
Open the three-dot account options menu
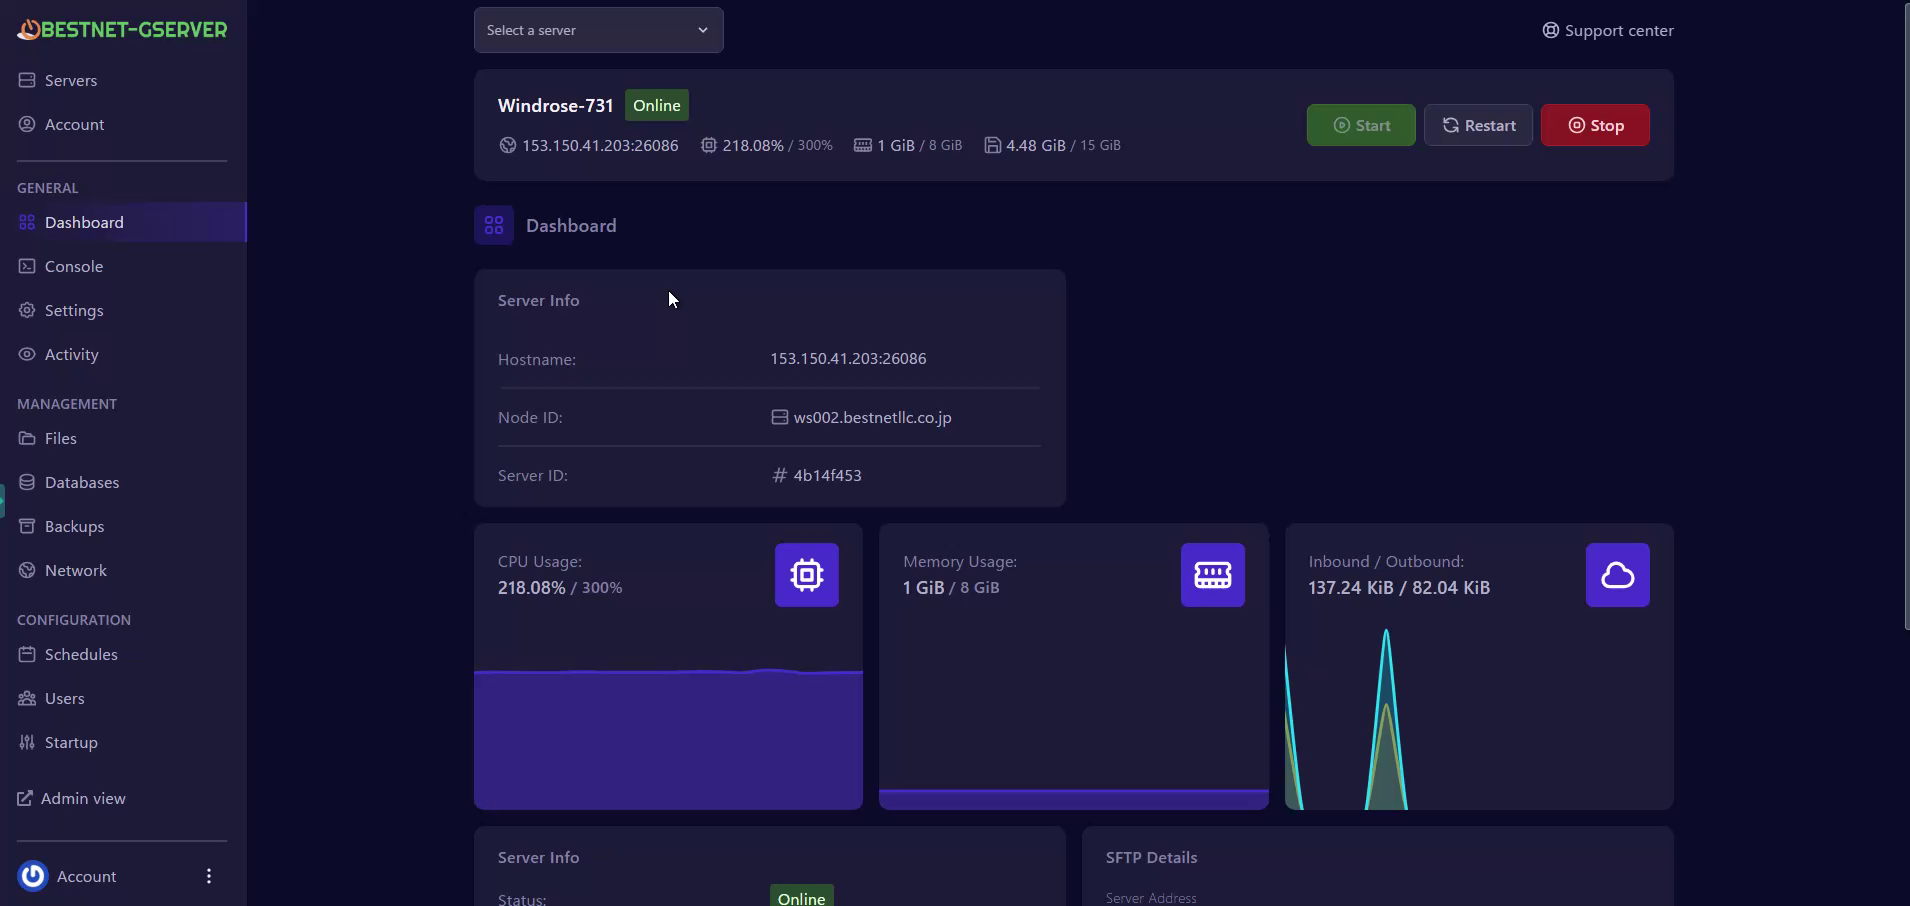pyautogui.click(x=209, y=876)
